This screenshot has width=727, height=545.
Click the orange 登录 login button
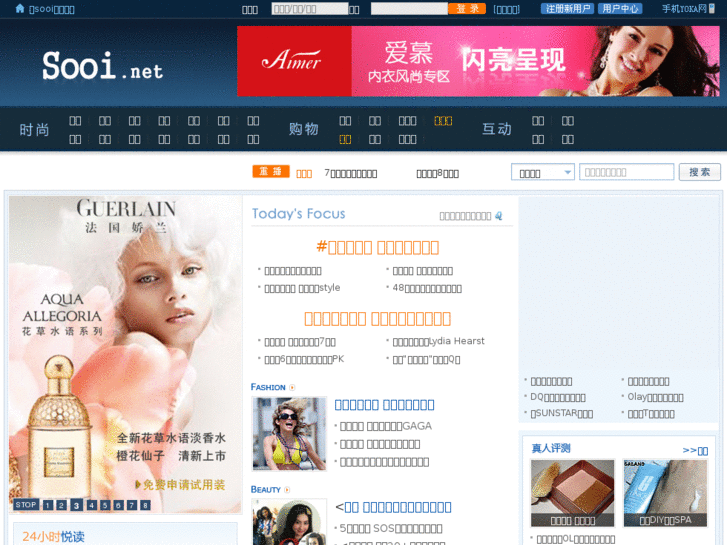pyautogui.click(x=467, y=9)
